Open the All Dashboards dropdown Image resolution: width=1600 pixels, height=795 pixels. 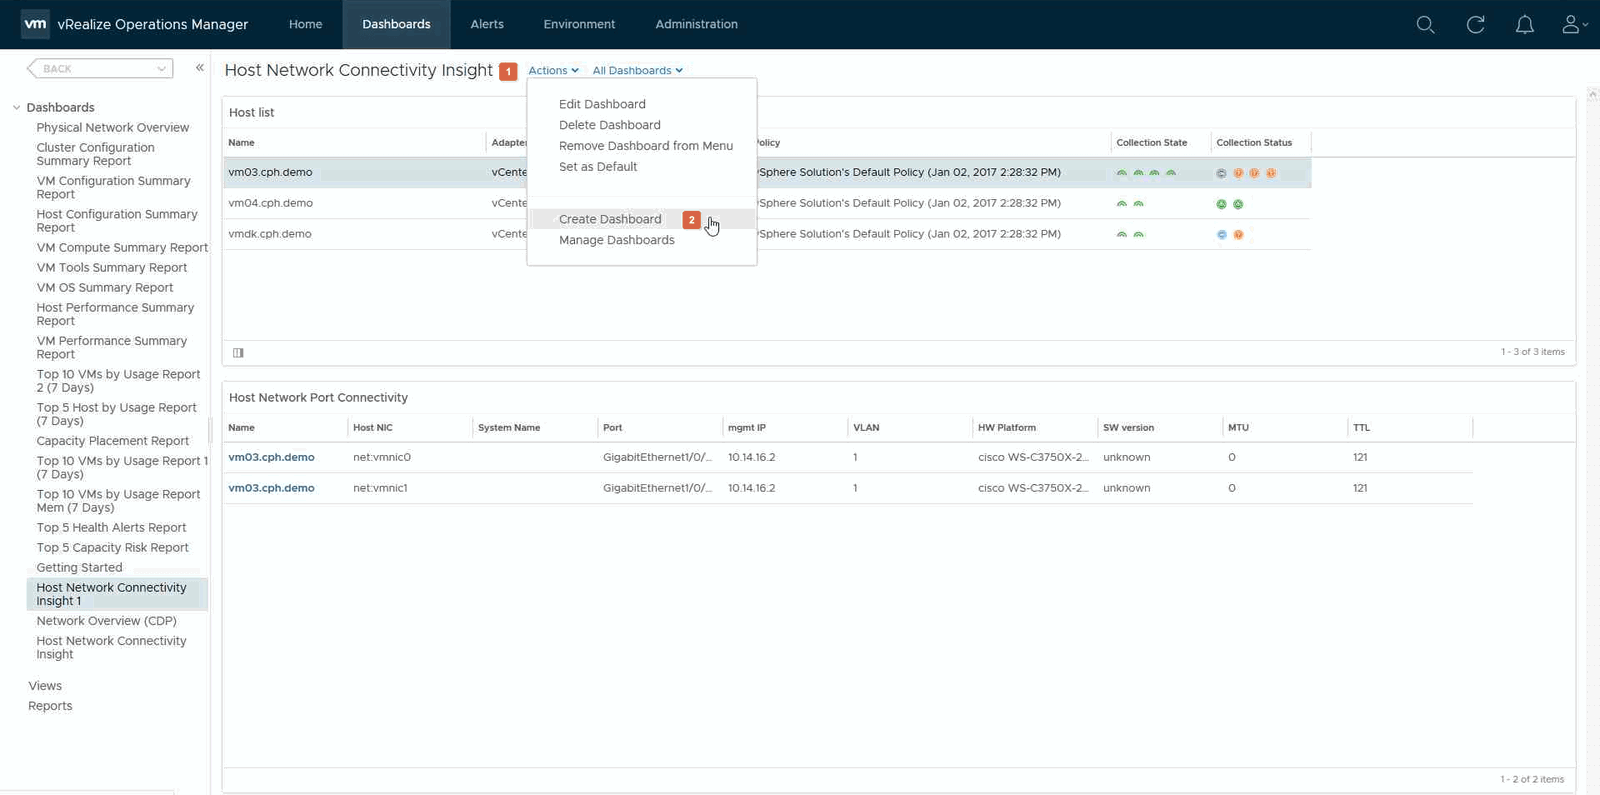pyautogui.click(x=637, y=71)
